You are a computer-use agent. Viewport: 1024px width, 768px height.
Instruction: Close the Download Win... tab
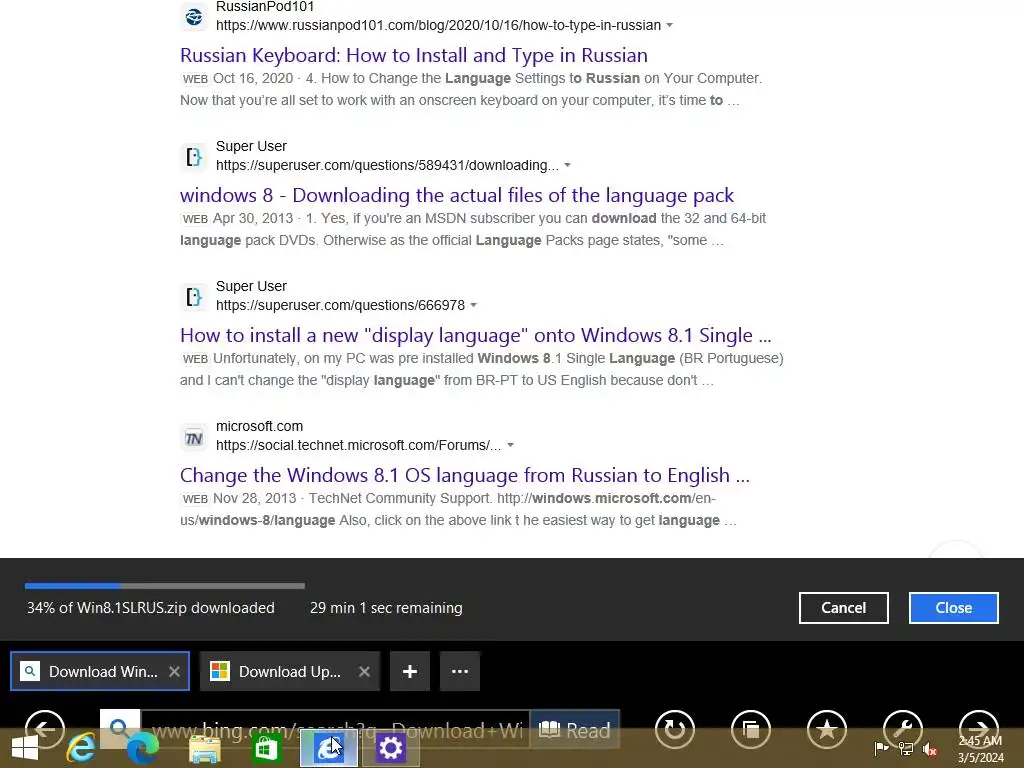[174, 671]
